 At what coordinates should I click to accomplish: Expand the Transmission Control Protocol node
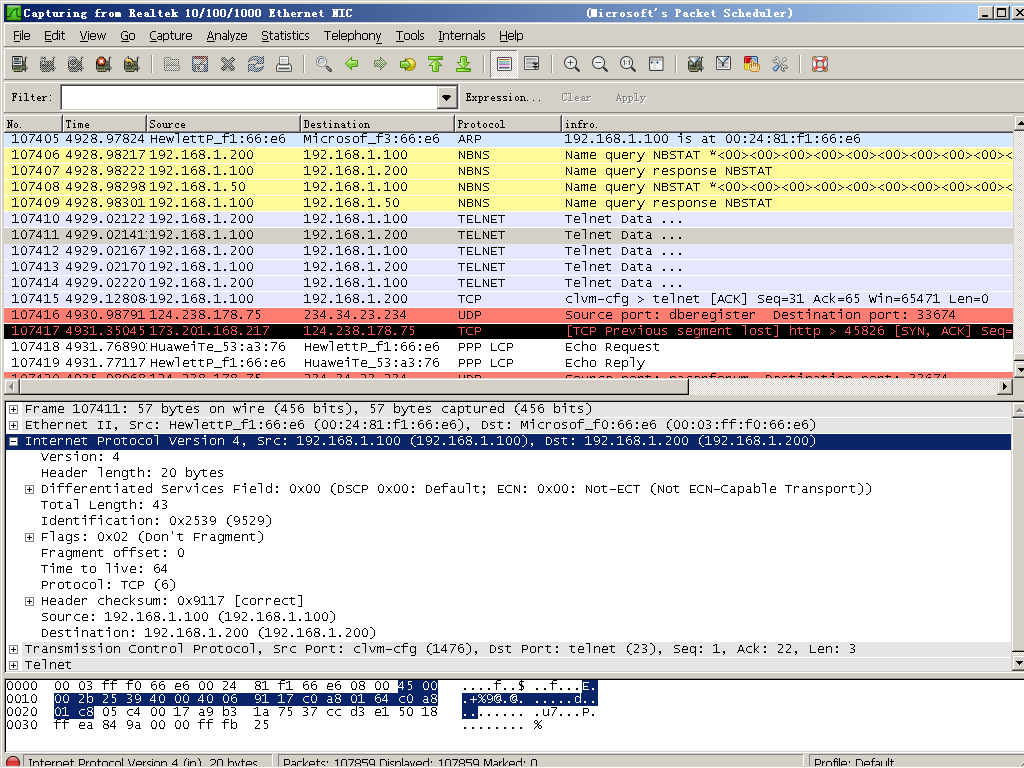coord(13,649)
